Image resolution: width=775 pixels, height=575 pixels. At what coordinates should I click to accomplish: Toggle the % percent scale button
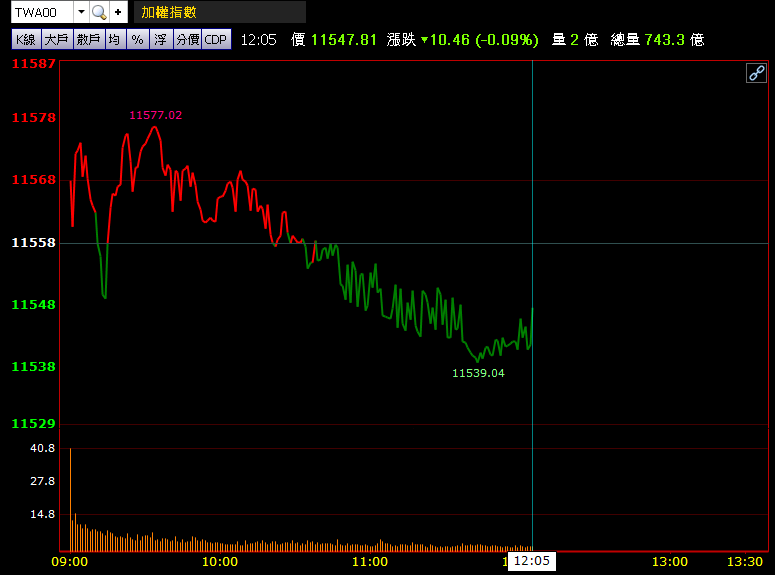point(137,40)
